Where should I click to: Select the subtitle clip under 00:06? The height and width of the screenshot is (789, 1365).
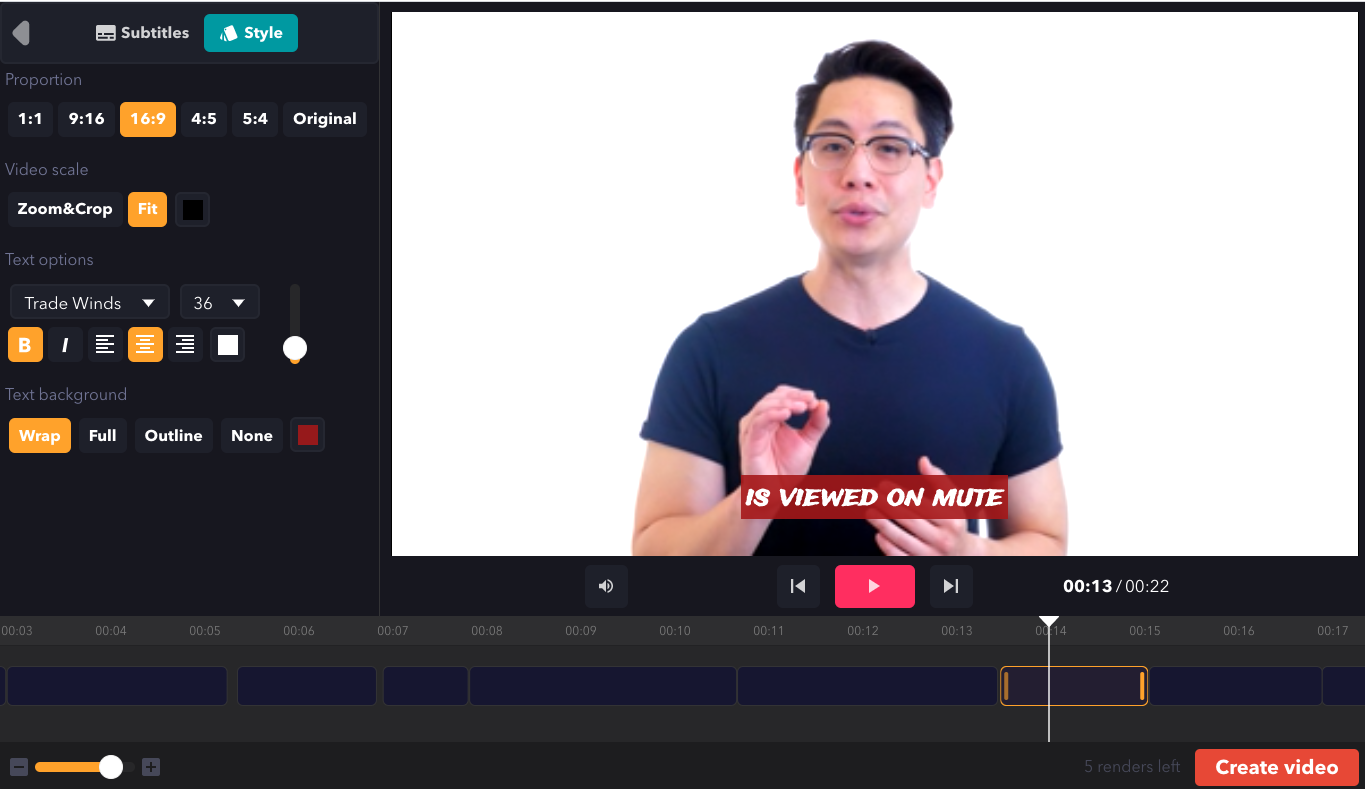point(307,686)
